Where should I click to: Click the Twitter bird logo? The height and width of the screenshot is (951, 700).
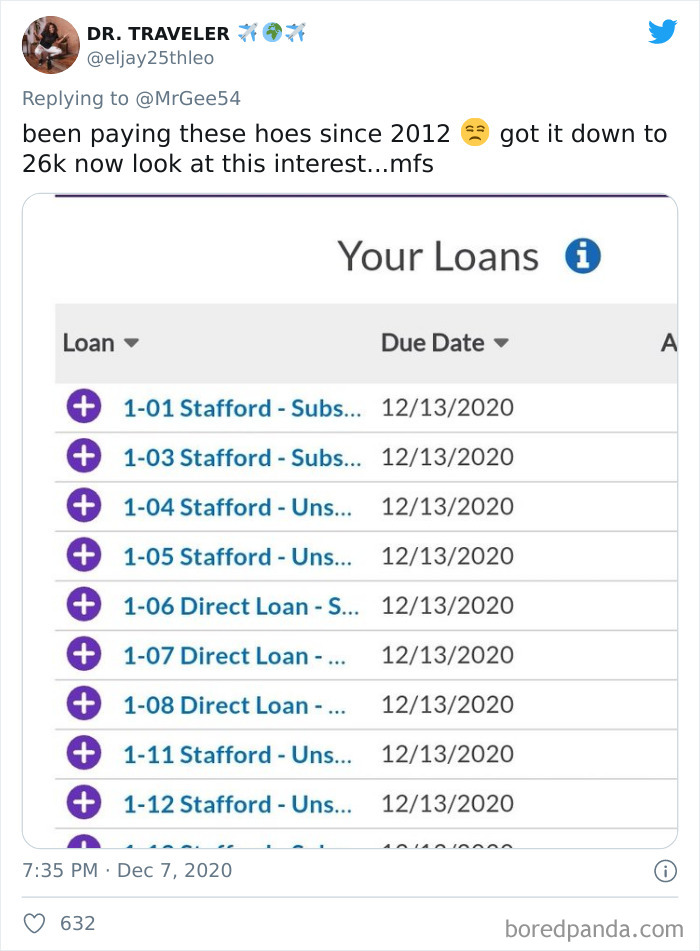click(x=662, y=31)
